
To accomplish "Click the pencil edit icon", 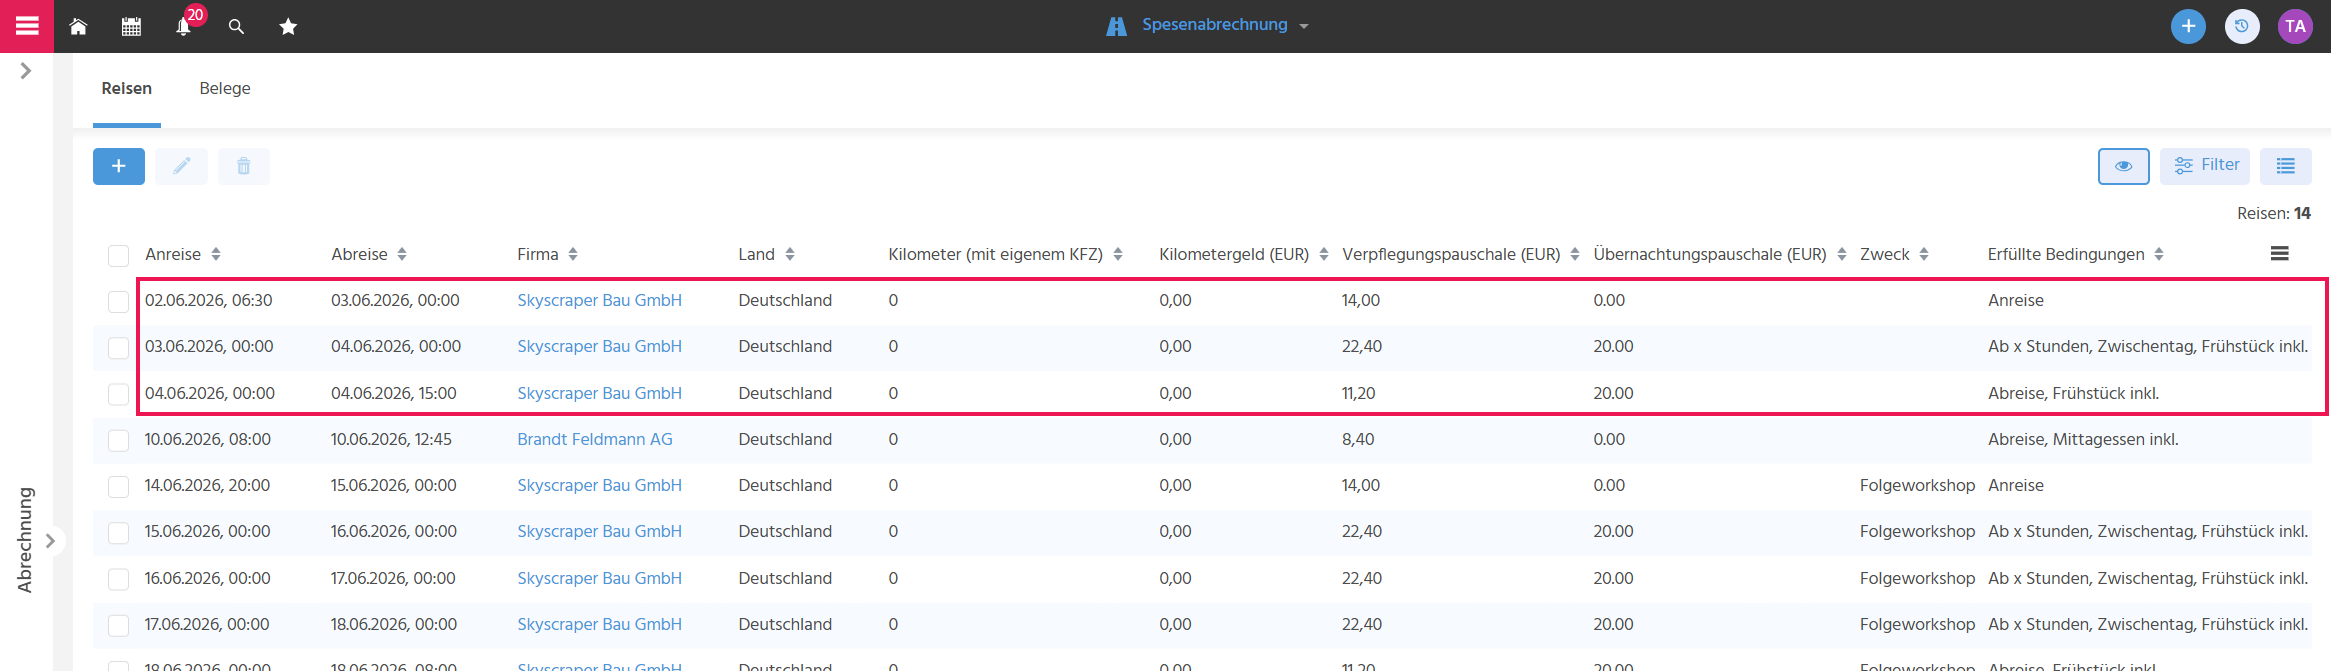I will click(x=181, y=166).
